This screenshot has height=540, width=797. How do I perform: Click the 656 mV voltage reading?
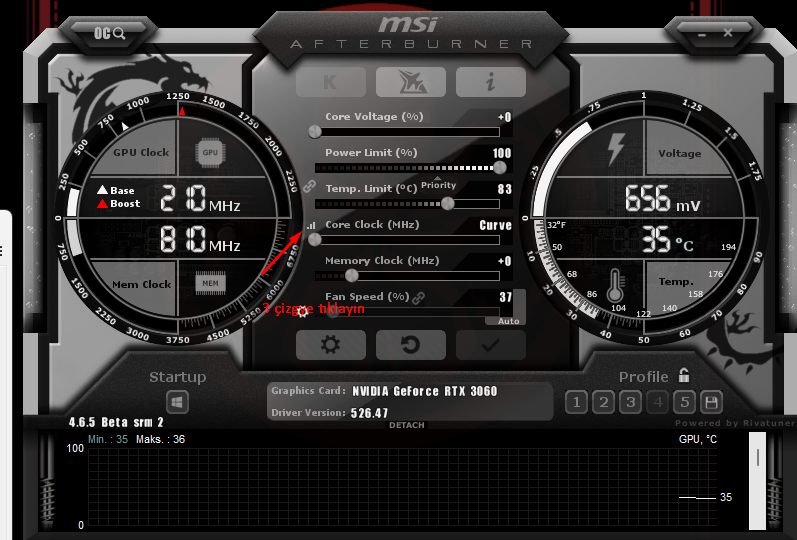tap(663, 199)
